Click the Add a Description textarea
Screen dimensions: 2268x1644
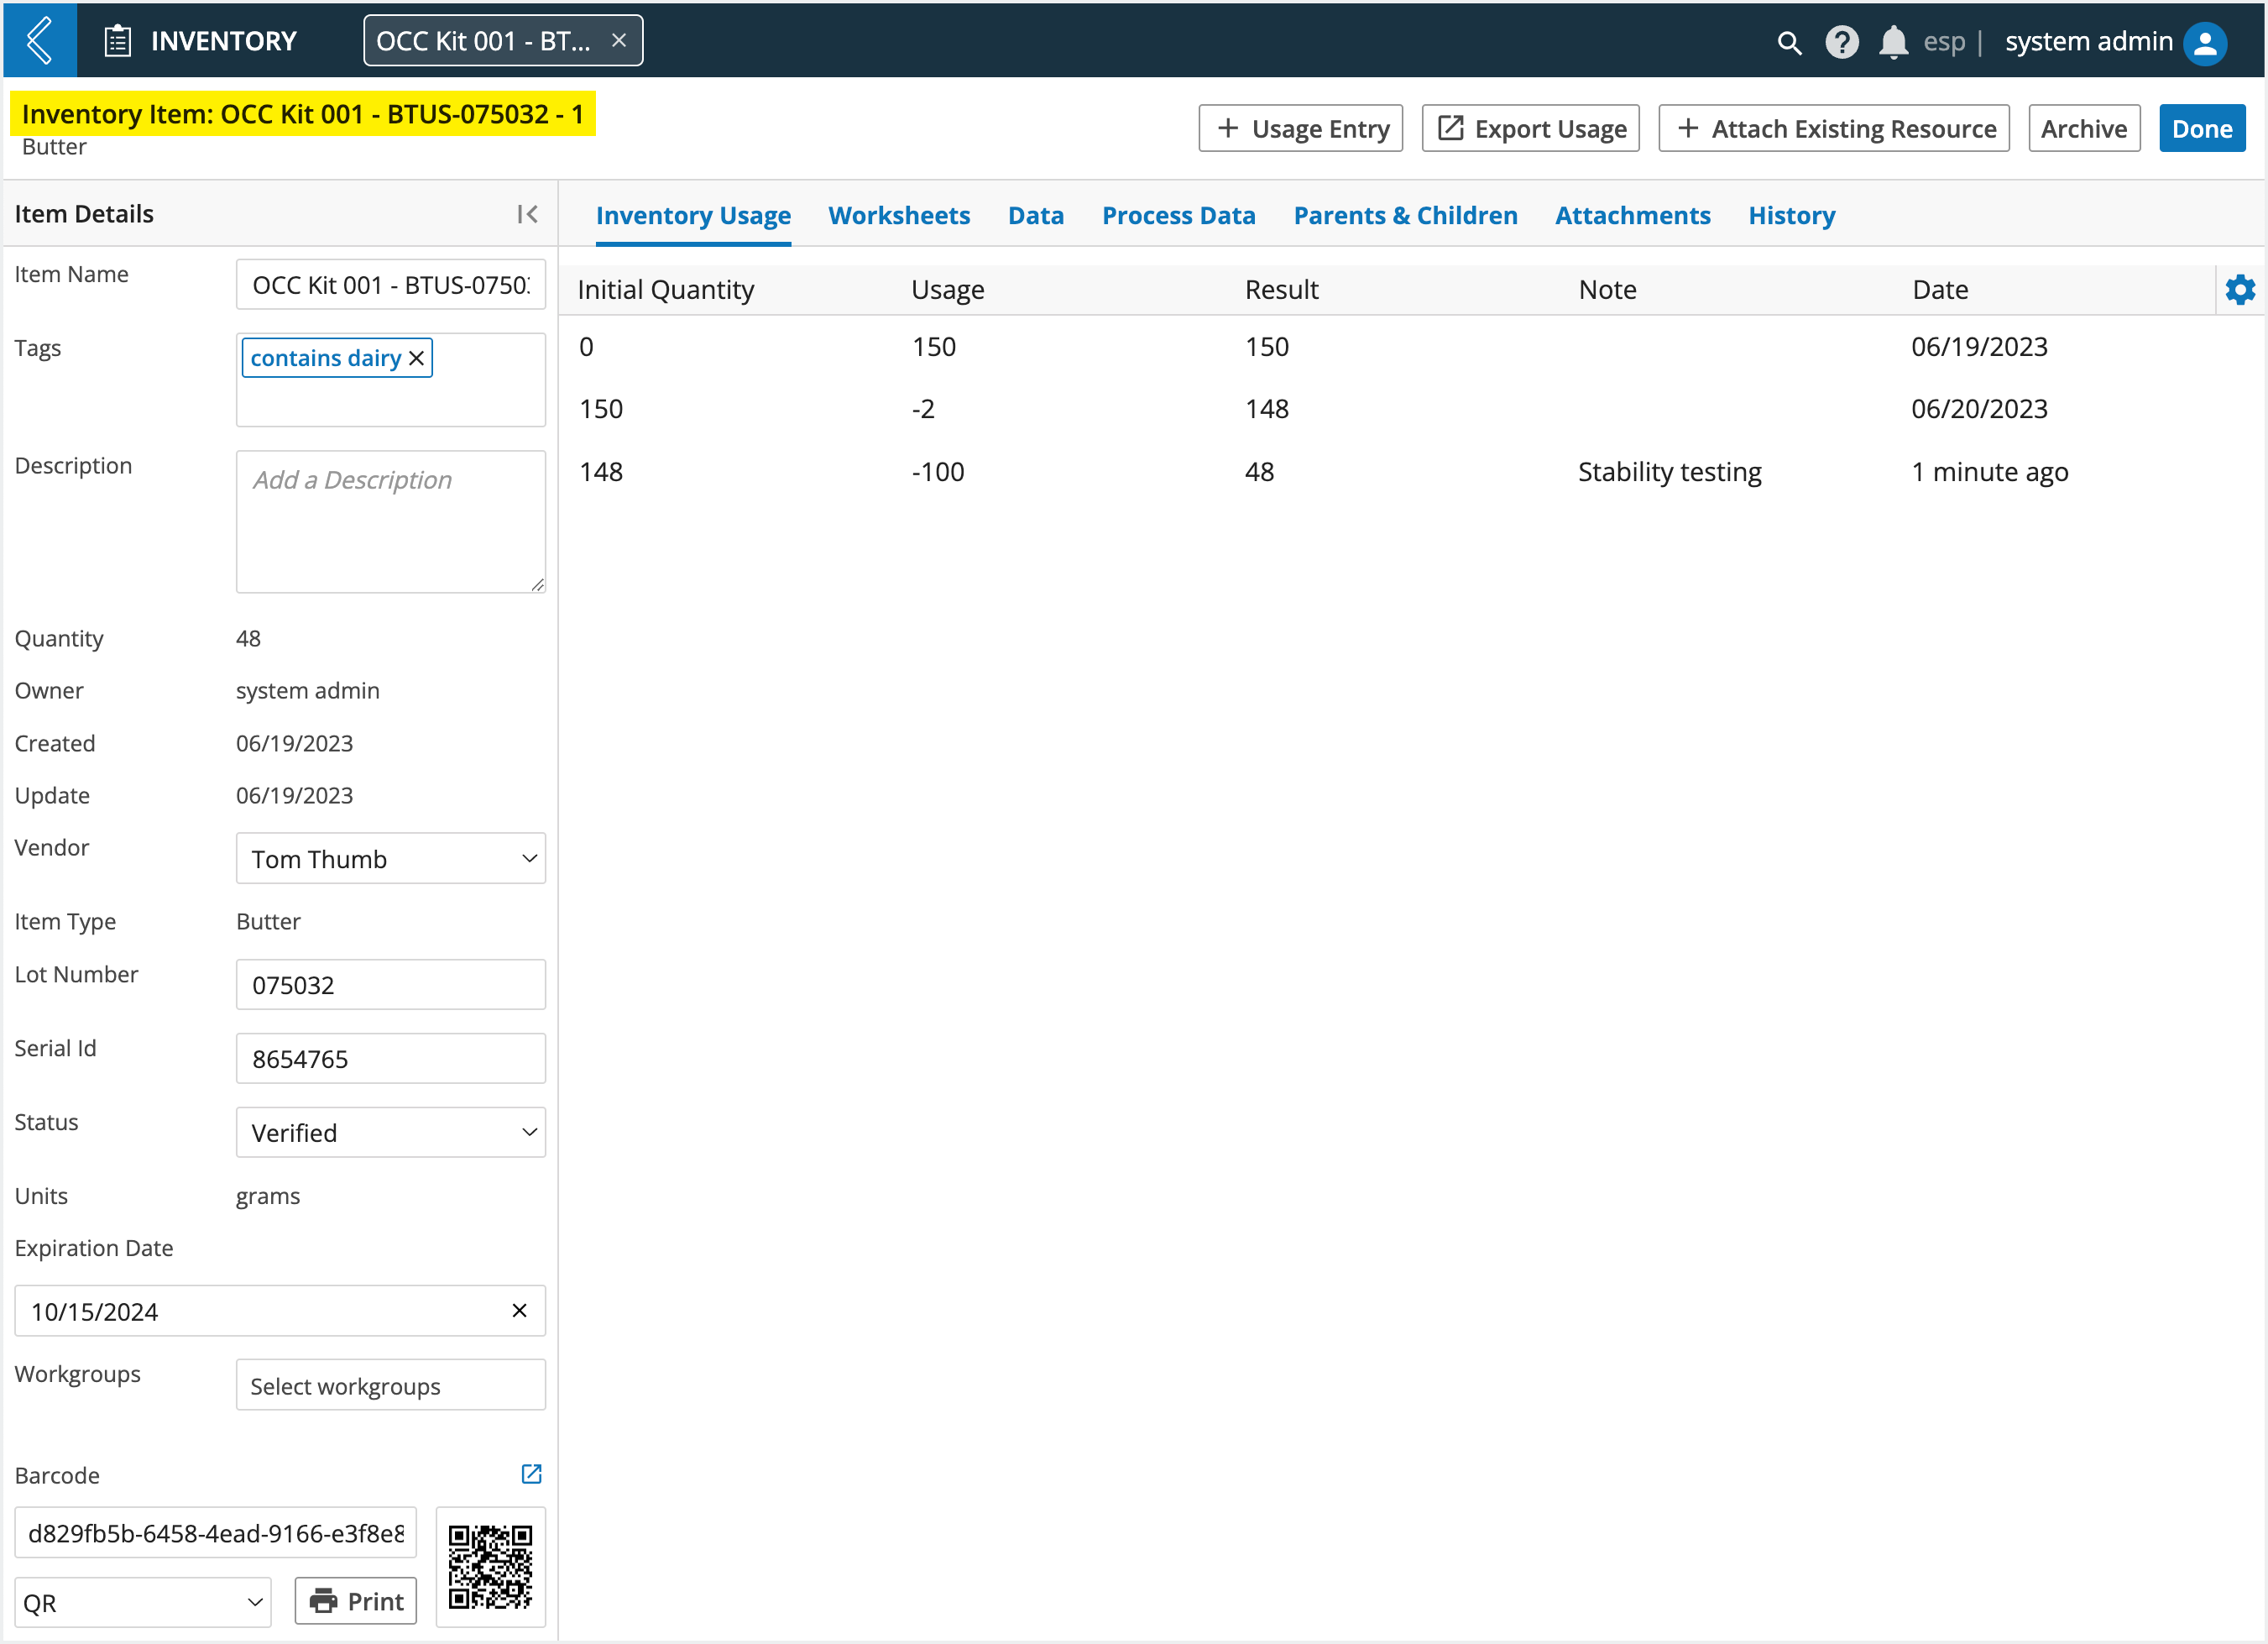point(391,522)
